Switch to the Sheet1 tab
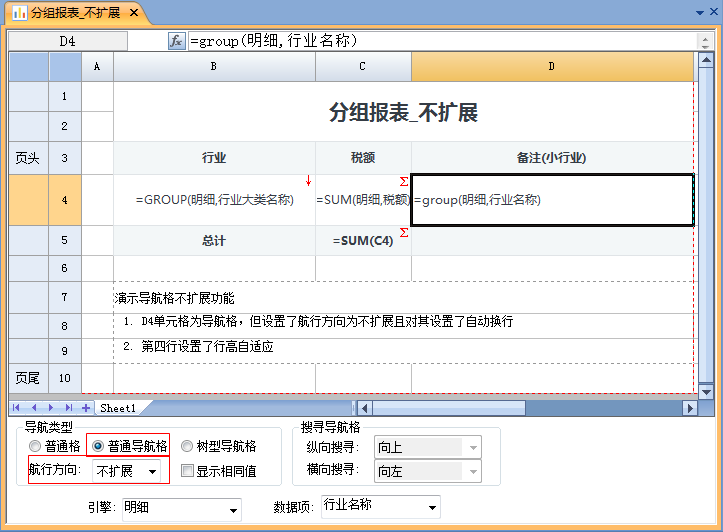Viewport: 723px width, 532px height. [x=118, y=408]
